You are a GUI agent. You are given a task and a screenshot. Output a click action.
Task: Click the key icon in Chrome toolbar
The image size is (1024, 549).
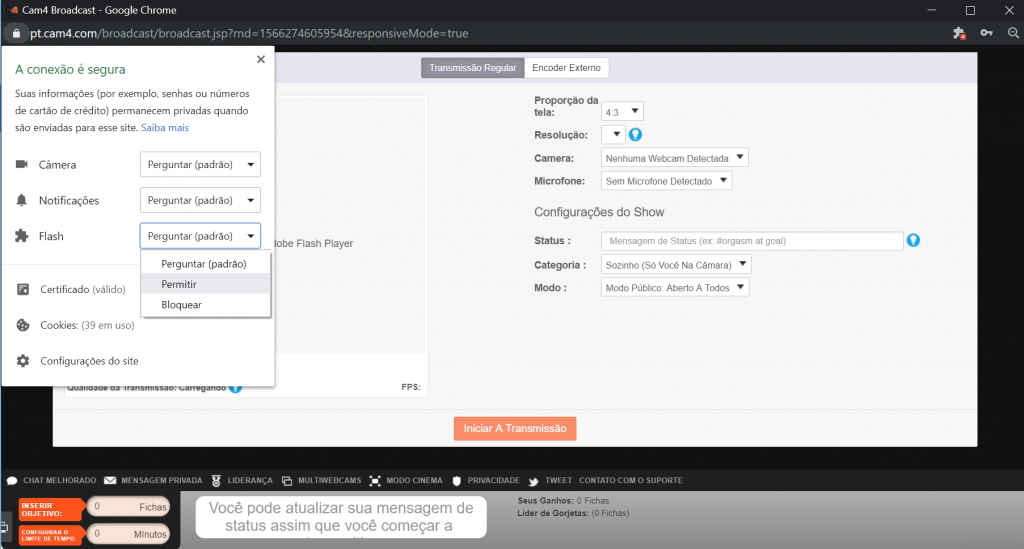click(x=987, y=33)
